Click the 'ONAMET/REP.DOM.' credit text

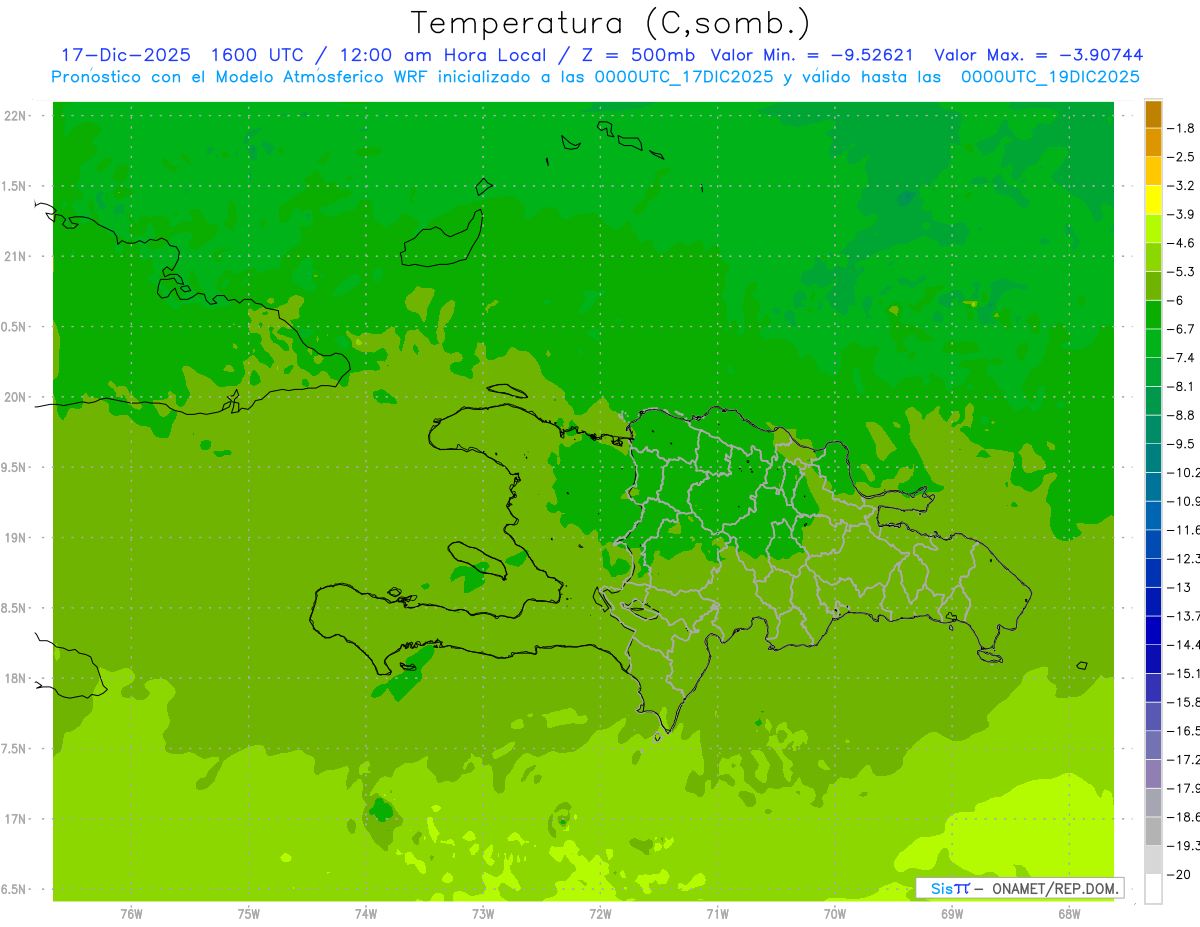click(1055, 888)
